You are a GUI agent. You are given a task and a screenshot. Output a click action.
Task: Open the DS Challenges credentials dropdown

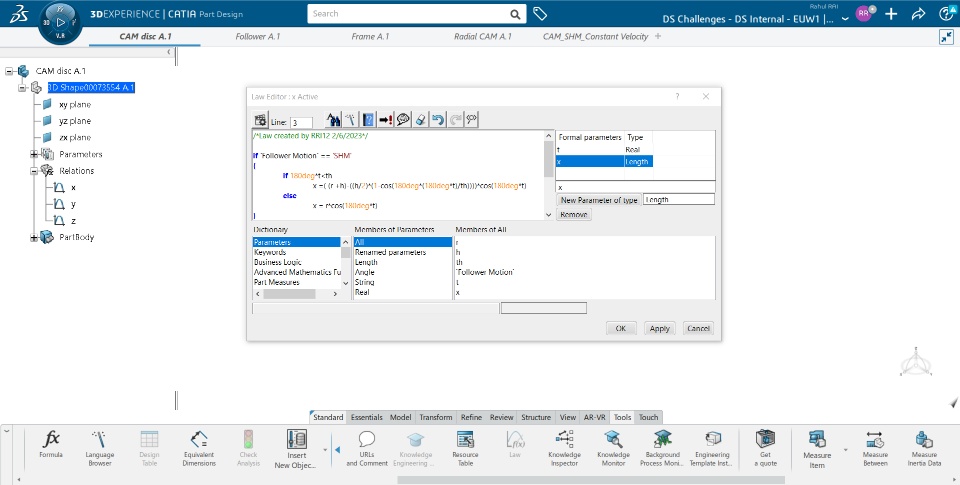pyautogui.click(x=845, y=19)
